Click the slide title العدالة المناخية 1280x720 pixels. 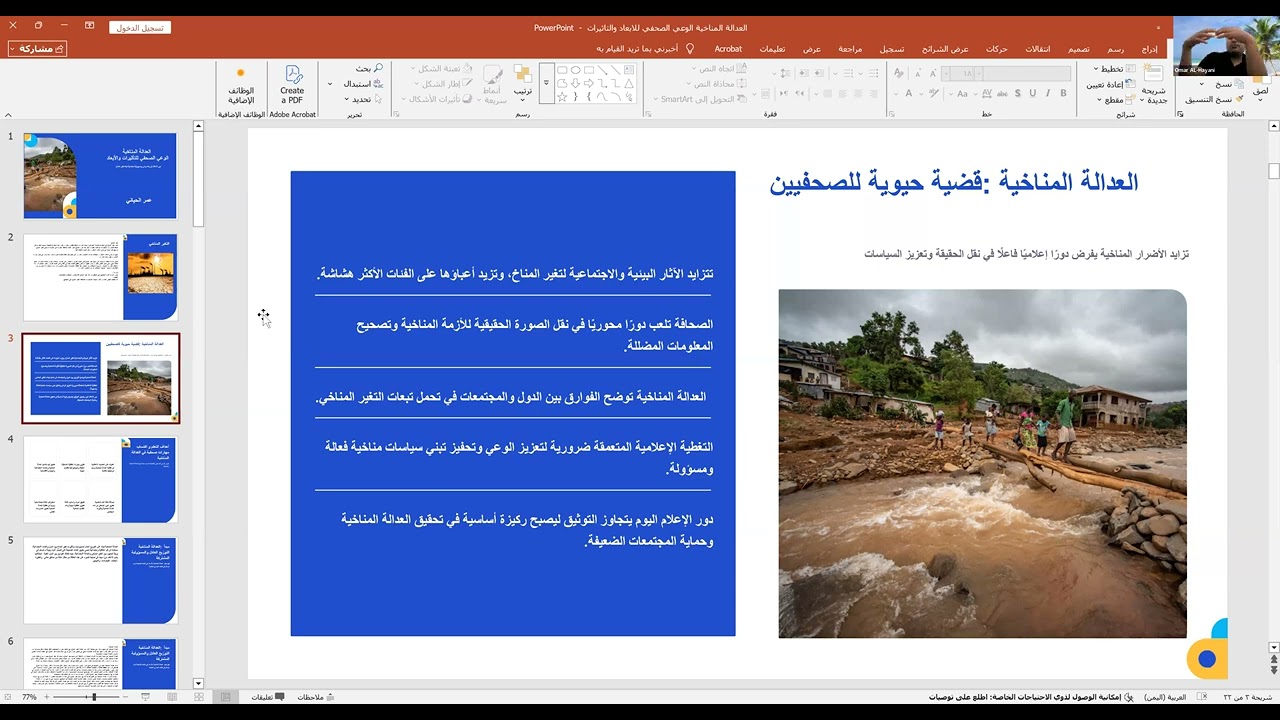[x=953, y=182]
